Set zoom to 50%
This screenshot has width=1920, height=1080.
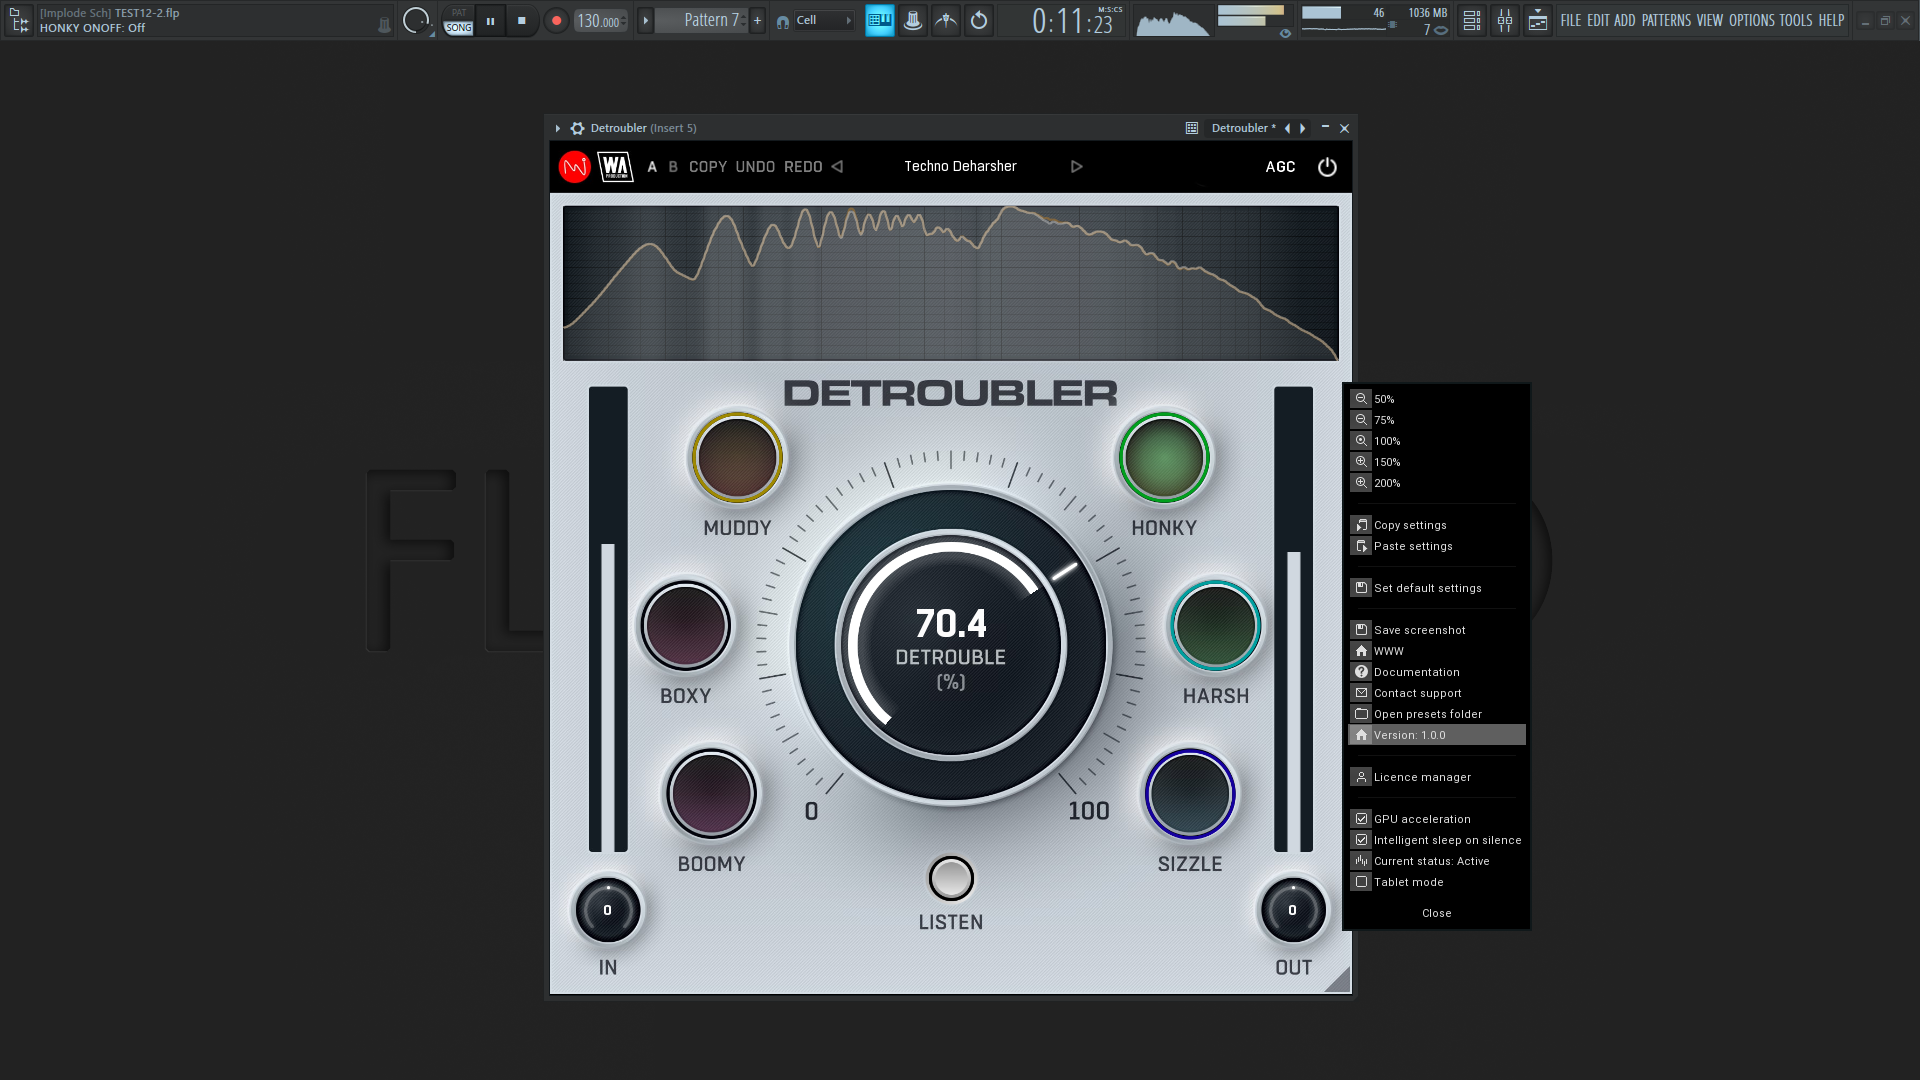click(1436, 399)
